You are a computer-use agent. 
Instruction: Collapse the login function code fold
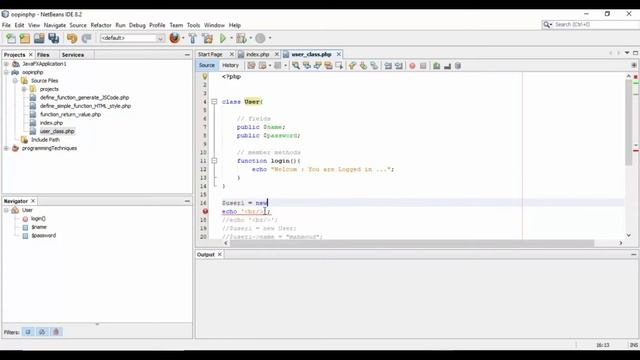click(x=214, y=161)
